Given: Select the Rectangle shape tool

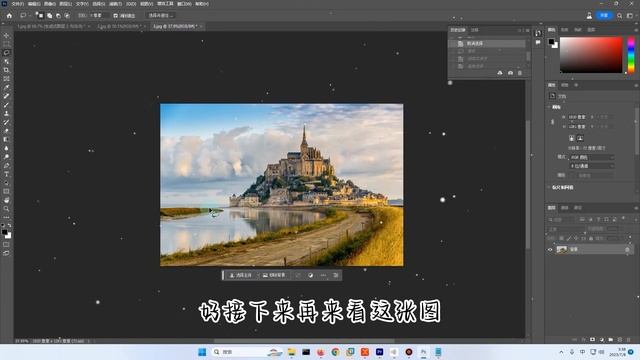Looking at the screenshot, I should click(x=6, y=191).
